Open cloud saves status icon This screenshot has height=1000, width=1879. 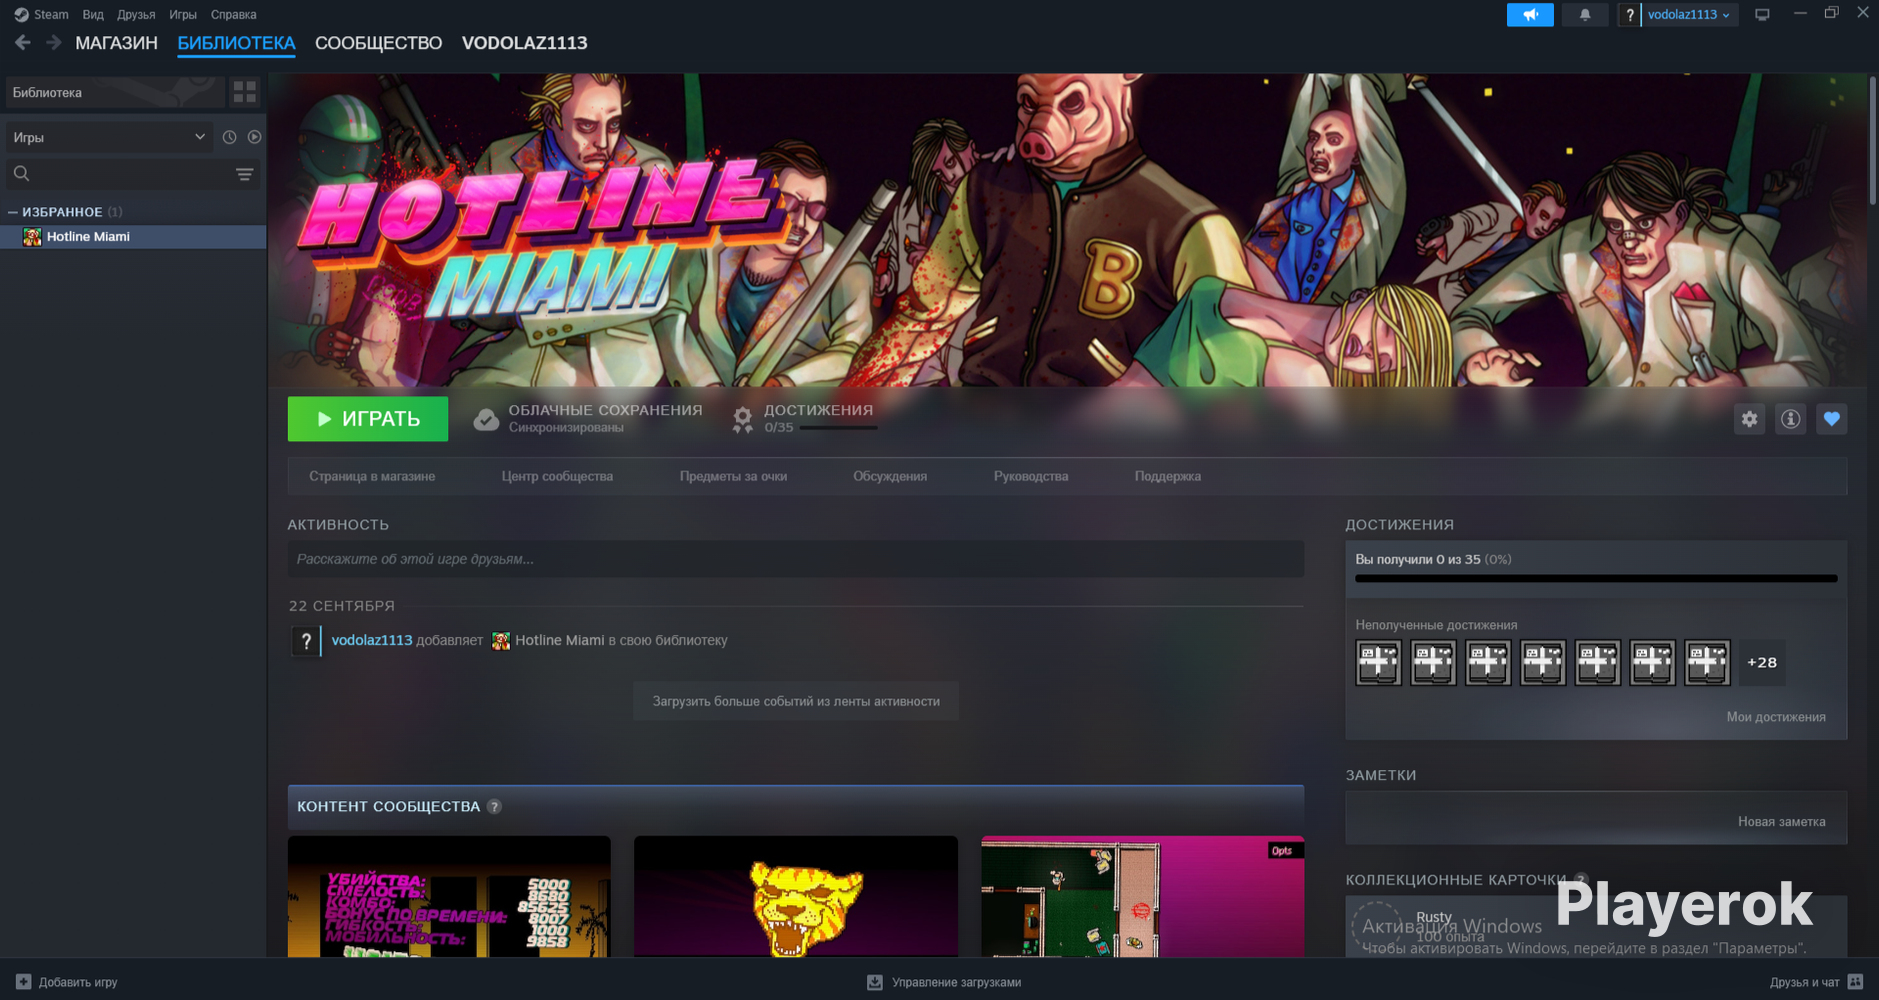tap(486, 419)
